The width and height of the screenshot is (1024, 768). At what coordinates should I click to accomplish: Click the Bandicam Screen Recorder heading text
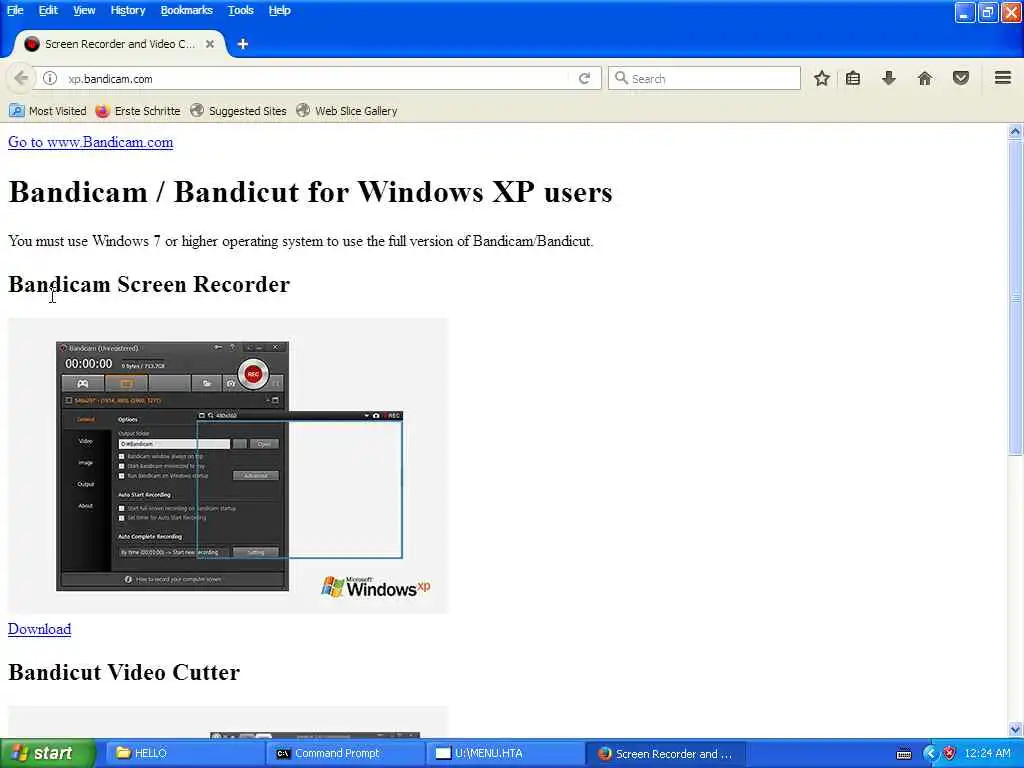[149, 284]
